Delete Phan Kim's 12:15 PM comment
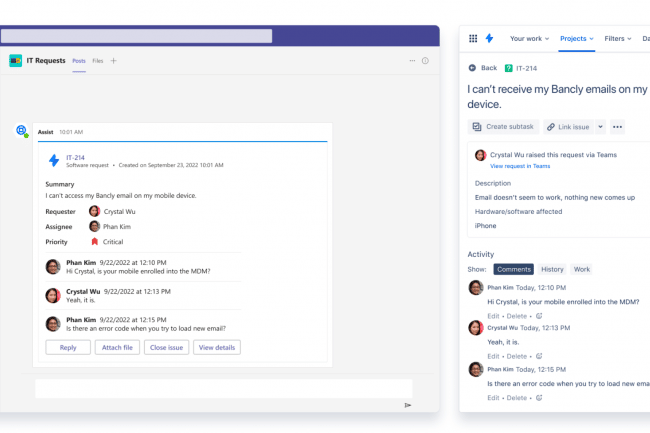 (x=517, y=398)
